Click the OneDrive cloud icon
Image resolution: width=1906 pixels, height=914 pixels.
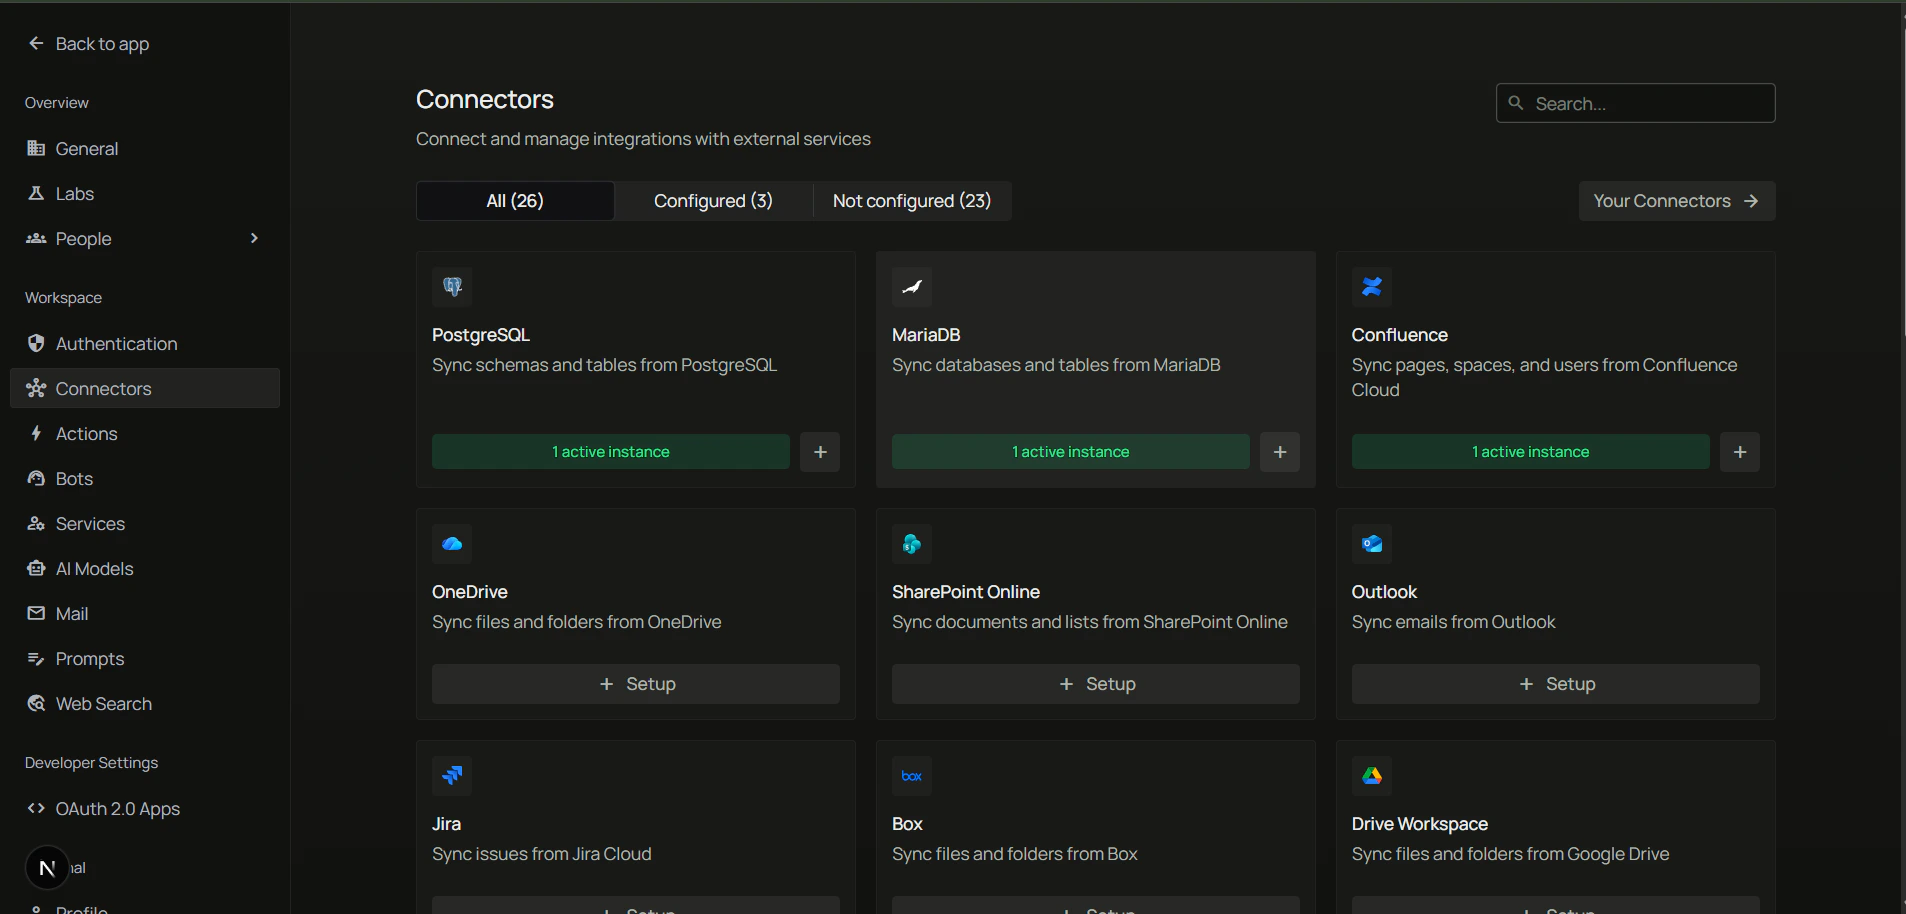tap(452, 544)
